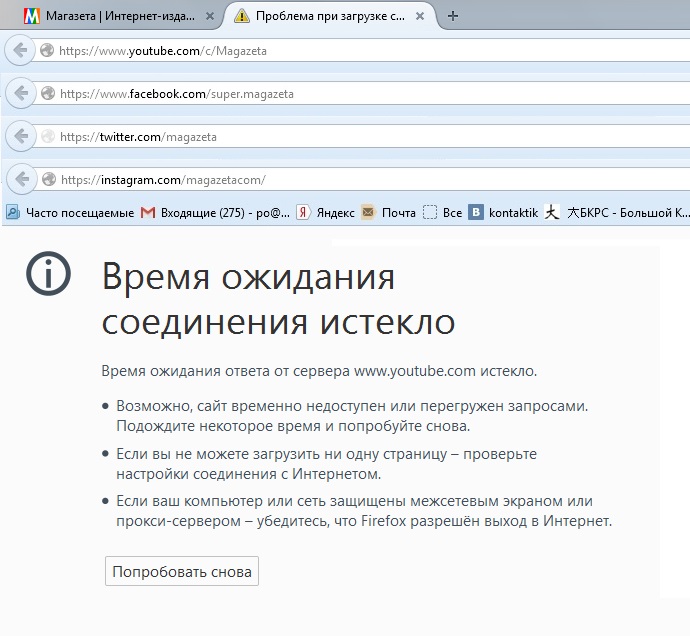Focus the instagram.com/magazetacom address field
Image resolution: width=690 pixels, height=636 pixels.
pyautogui.click(x=363, y=180)
